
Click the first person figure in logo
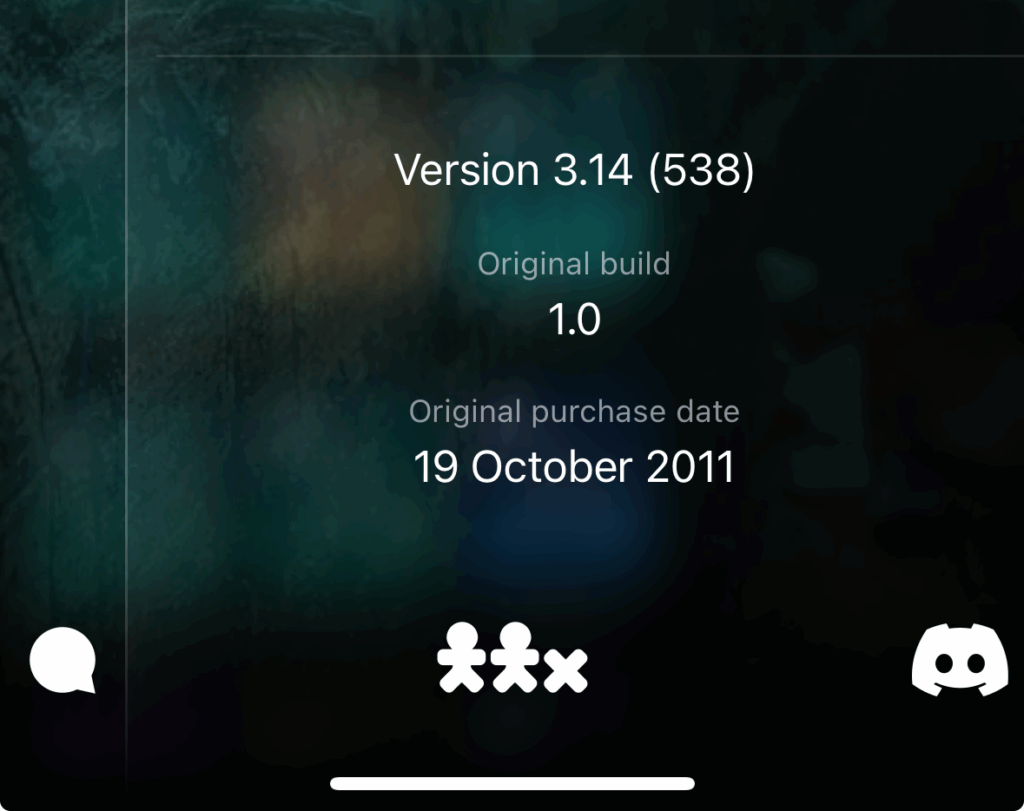click(462, 657)
